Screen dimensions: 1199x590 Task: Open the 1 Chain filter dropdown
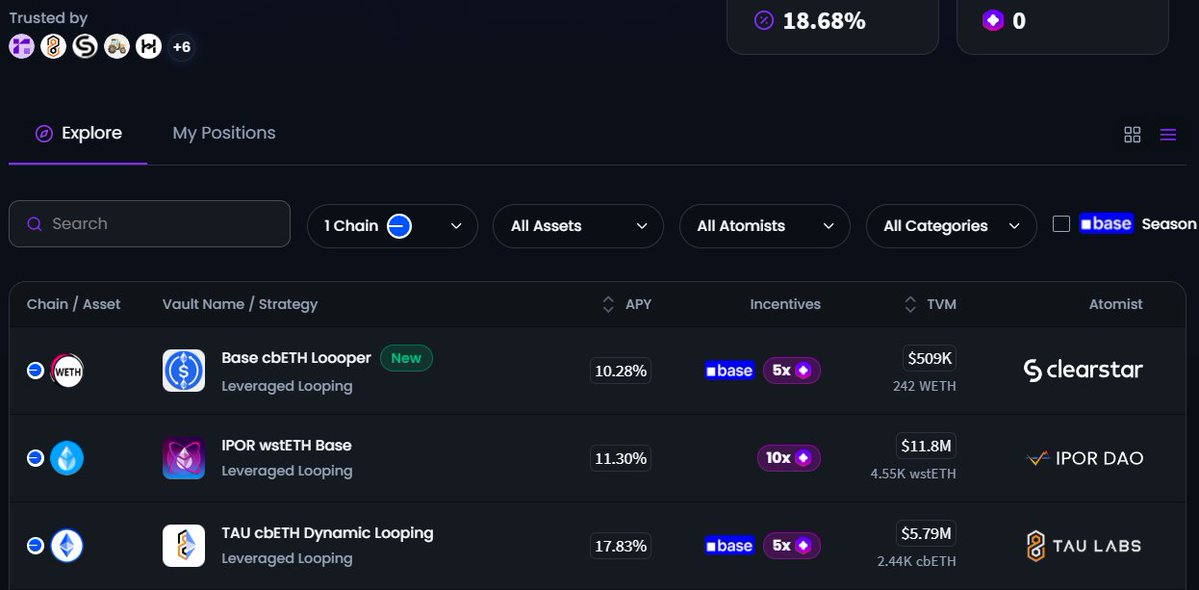[x=392, y=226]
